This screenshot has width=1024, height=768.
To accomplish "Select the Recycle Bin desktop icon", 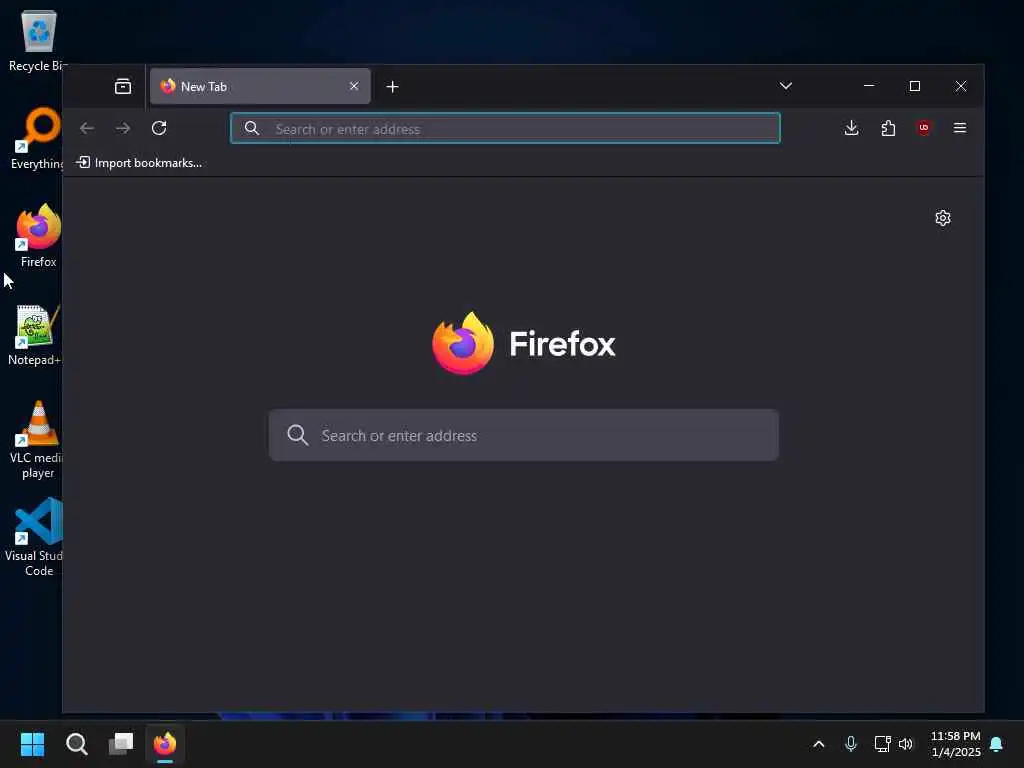I will [38, 40].
